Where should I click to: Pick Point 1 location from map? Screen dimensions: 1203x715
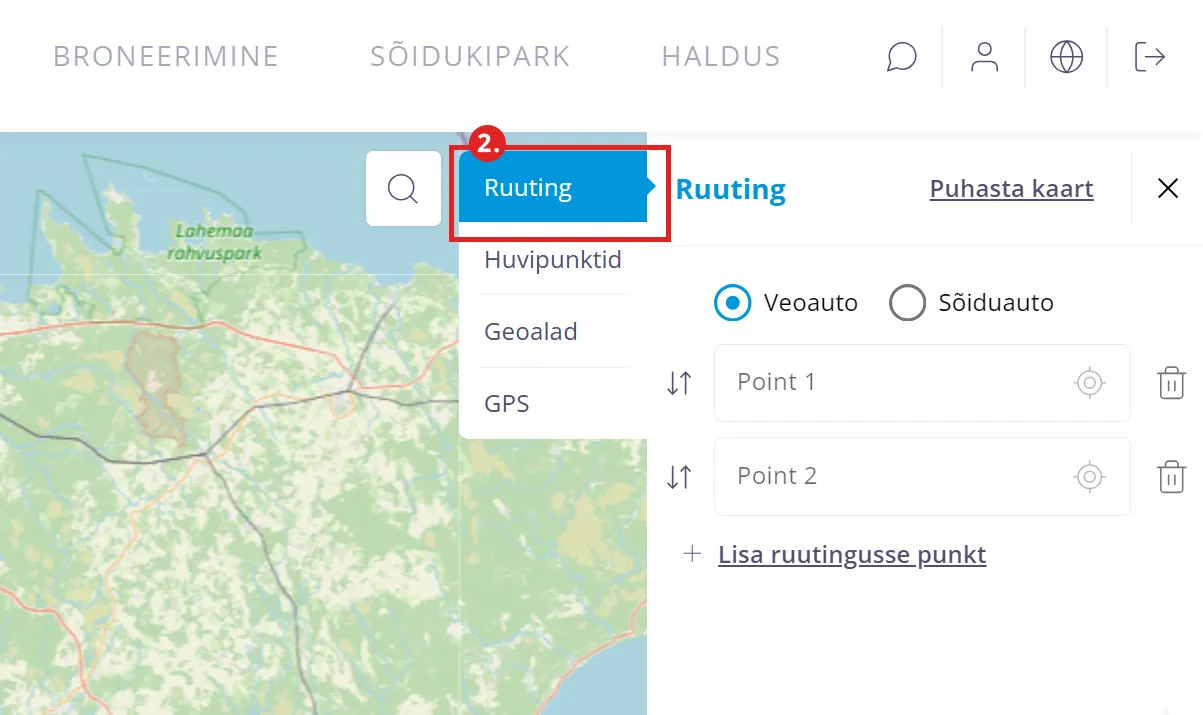(x=1090, y=383)
